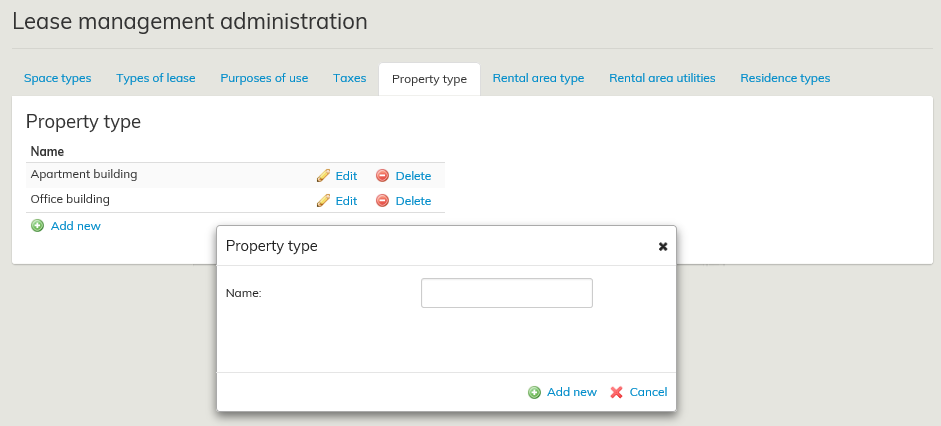The image size is (941, 426).
Task: Click the Add new text in the dialog footer
Action: (x=572, y=393)
